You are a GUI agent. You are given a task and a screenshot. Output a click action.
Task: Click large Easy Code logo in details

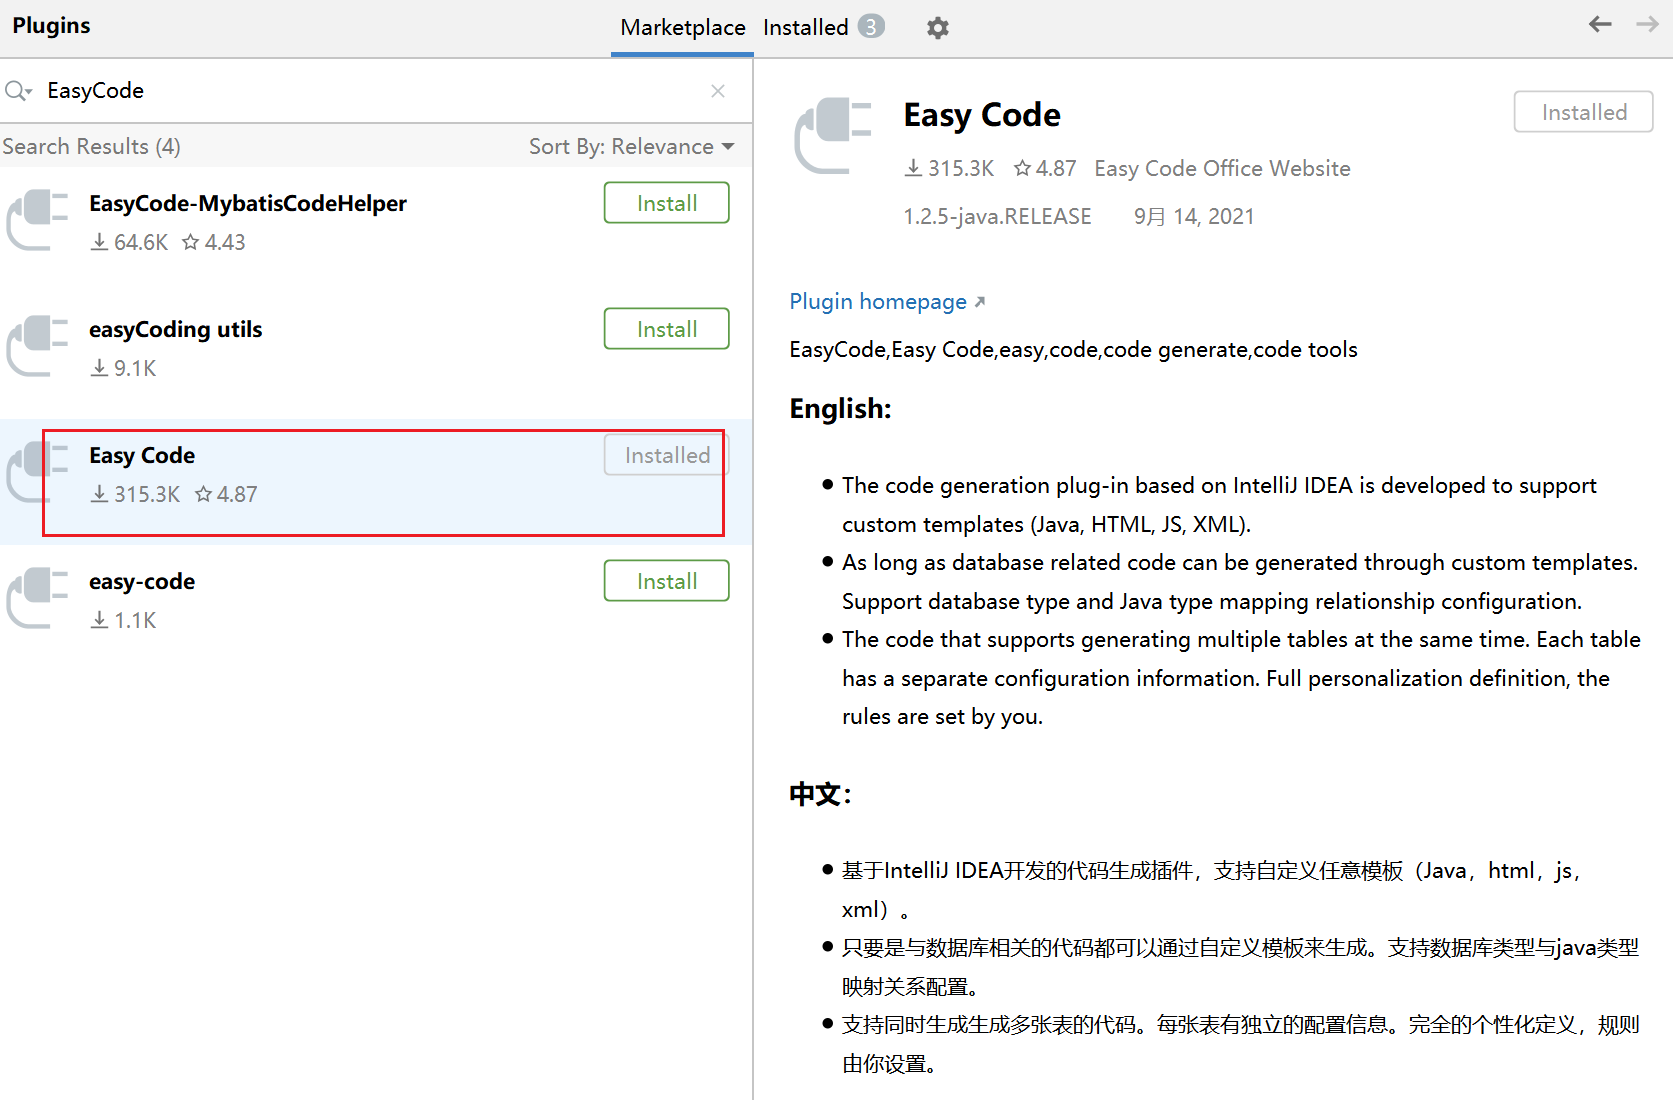point(833,135)
